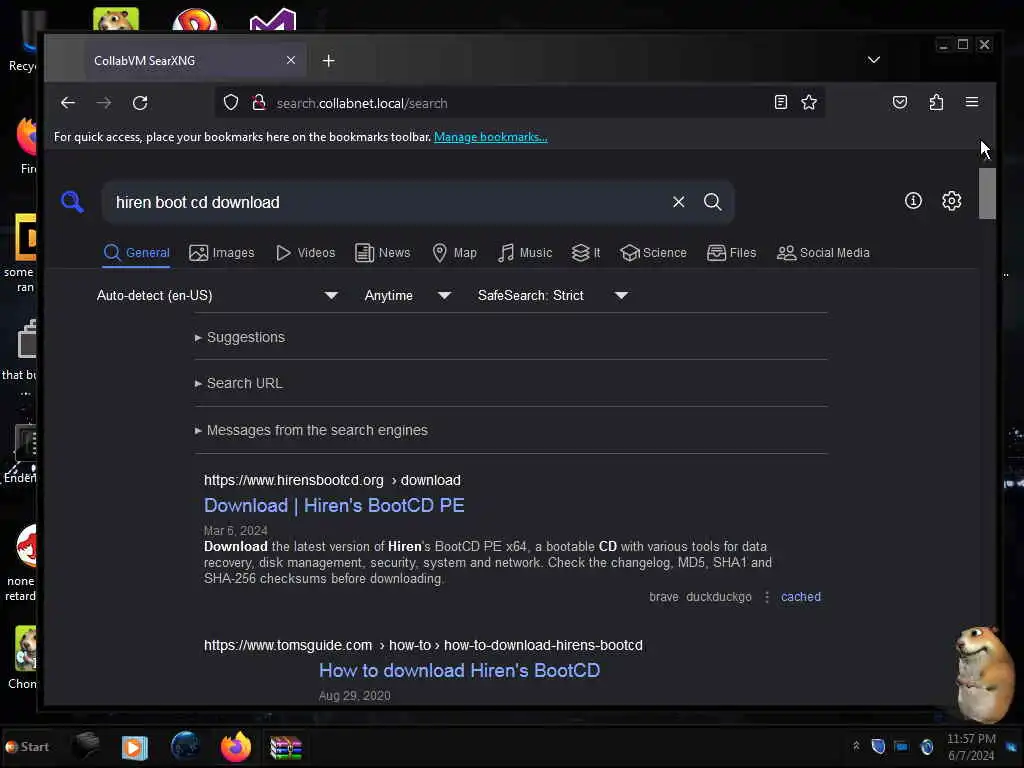Open the Firefox hamburger application menu

[972, 102]
